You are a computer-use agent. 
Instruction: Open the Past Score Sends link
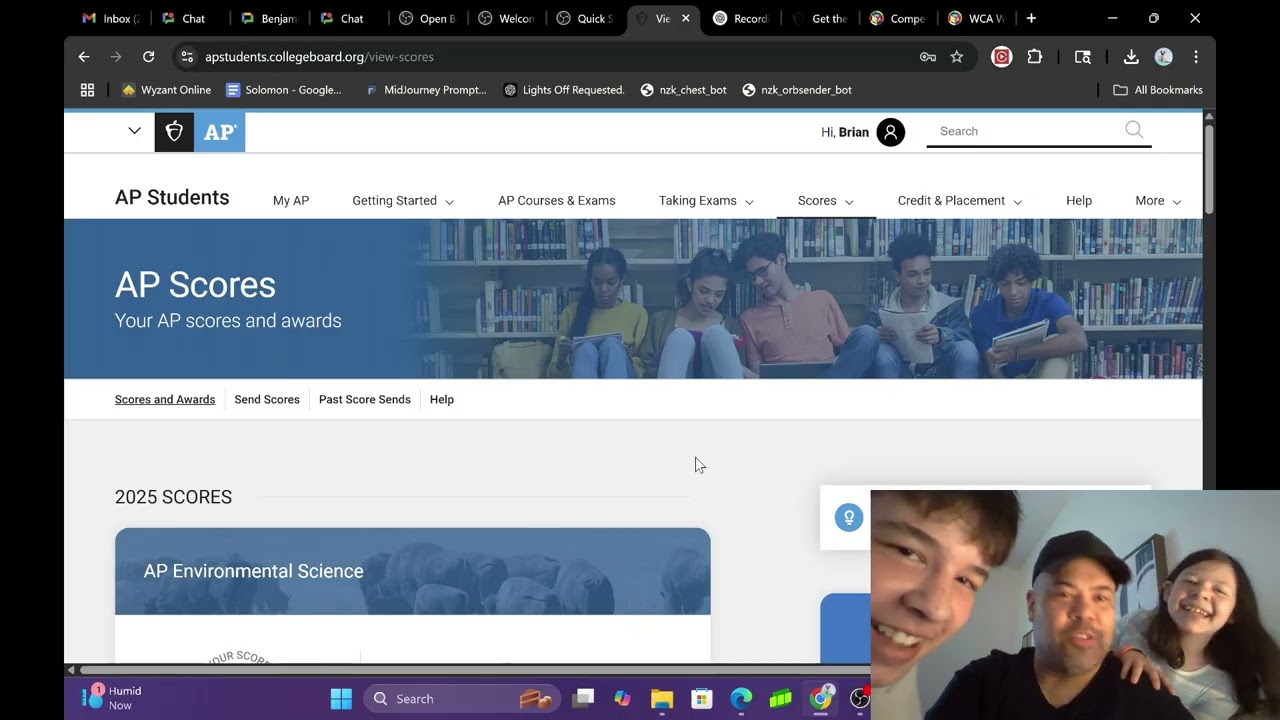[365, 399]
